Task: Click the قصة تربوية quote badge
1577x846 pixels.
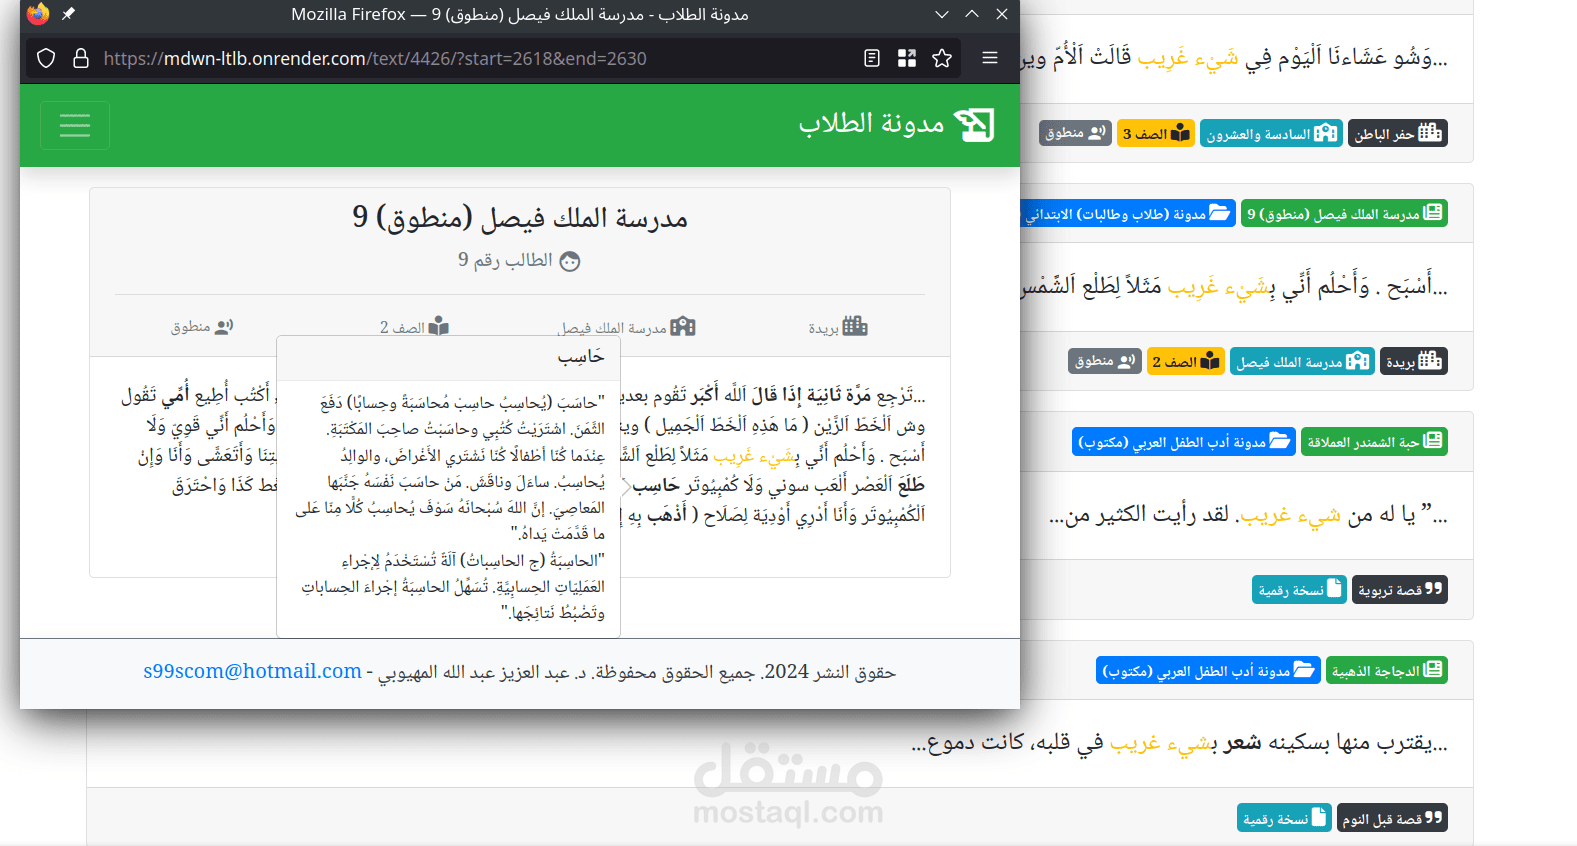Action: [x=1400, y=589]
